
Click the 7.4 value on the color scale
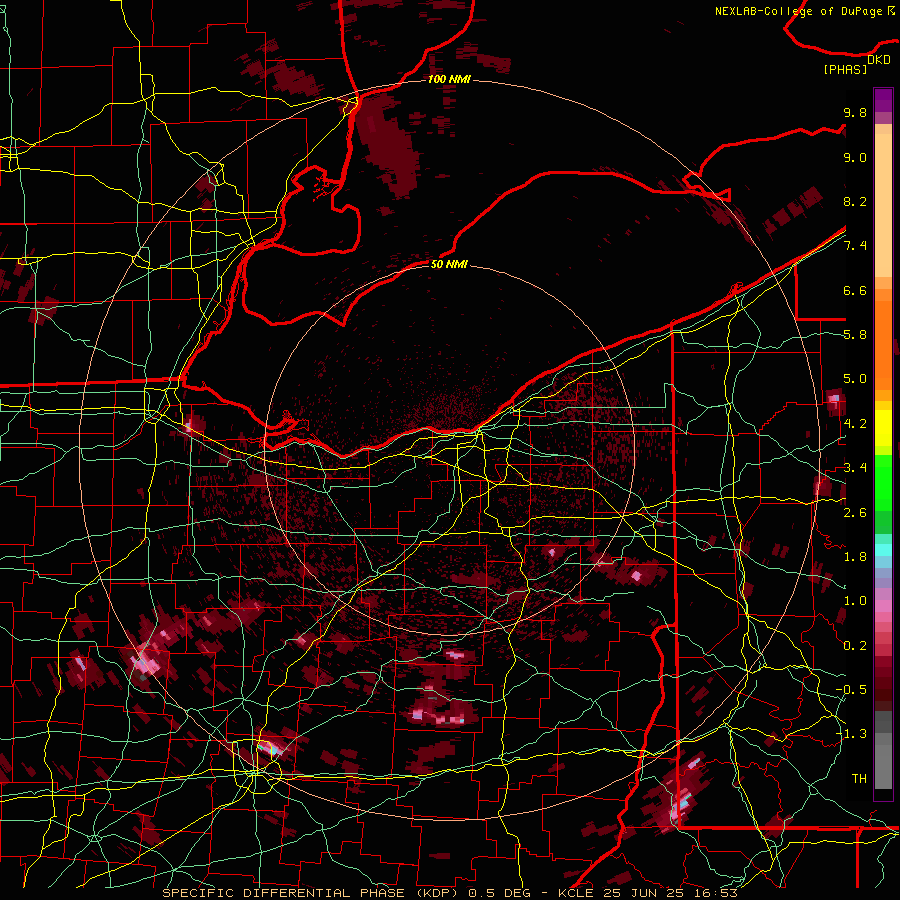click(855, 246)
